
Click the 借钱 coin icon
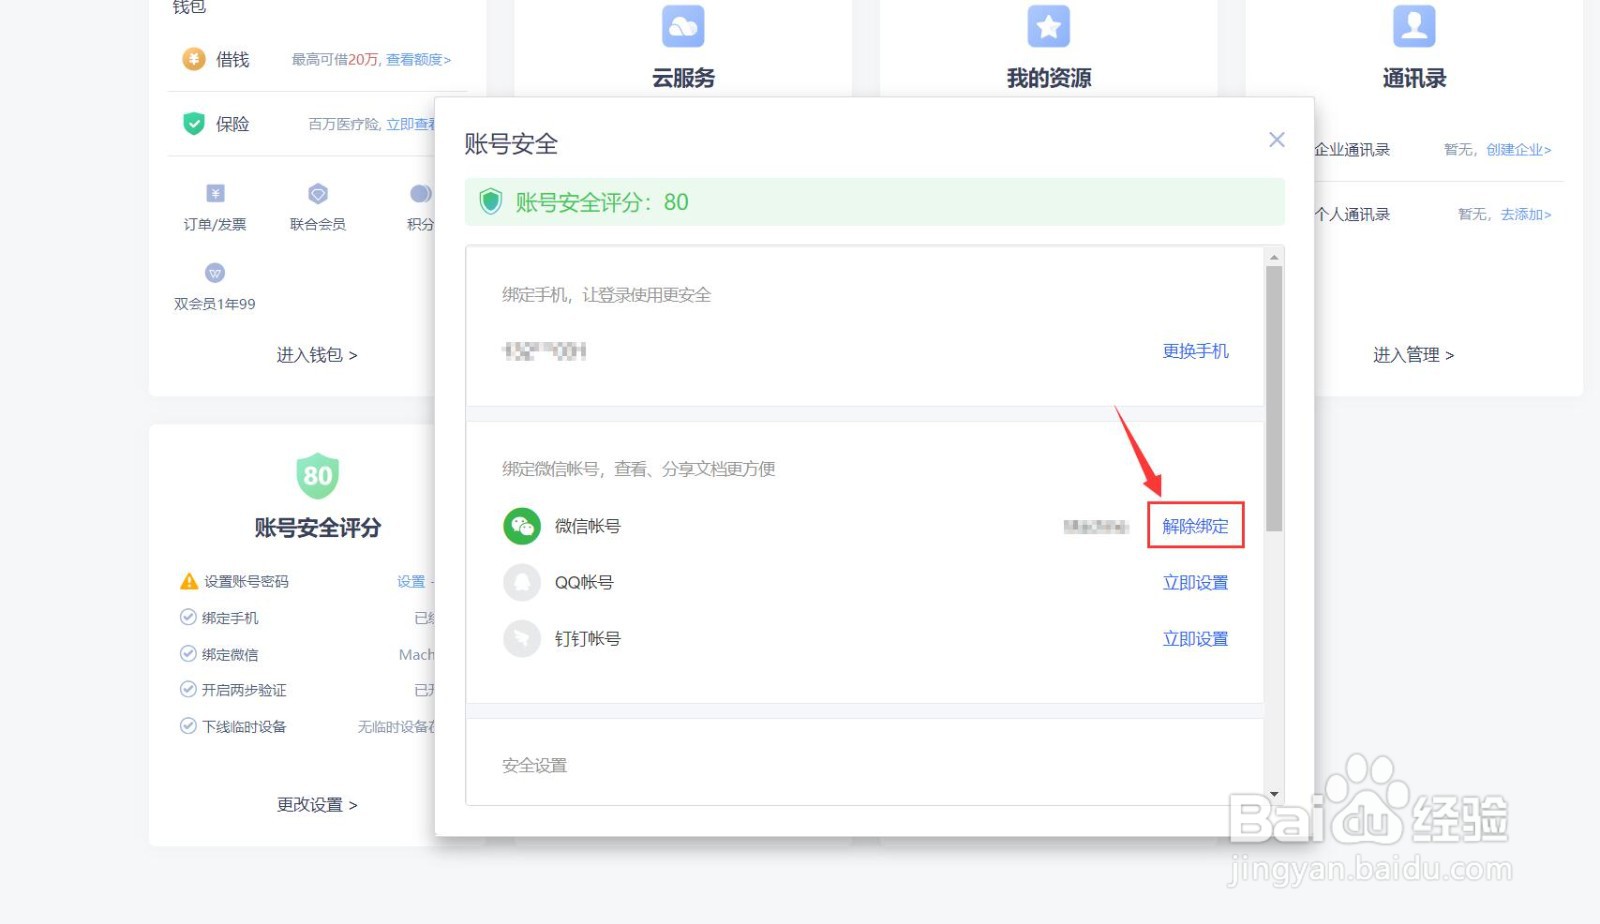coord(193,59)
